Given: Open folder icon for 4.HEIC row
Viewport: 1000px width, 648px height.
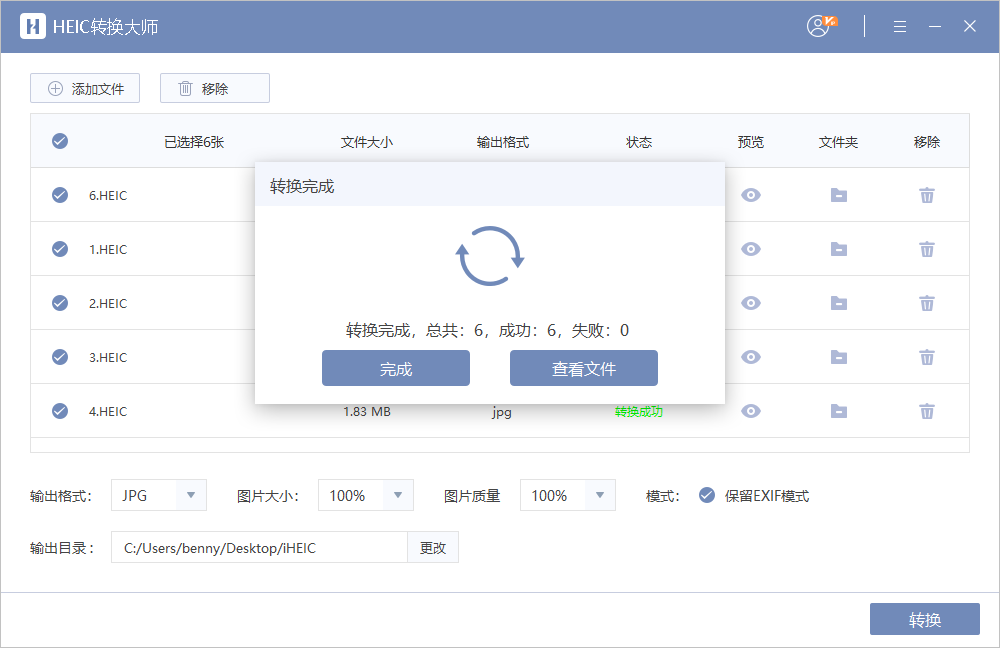Looking at the screenshot, I should [839, 411].
